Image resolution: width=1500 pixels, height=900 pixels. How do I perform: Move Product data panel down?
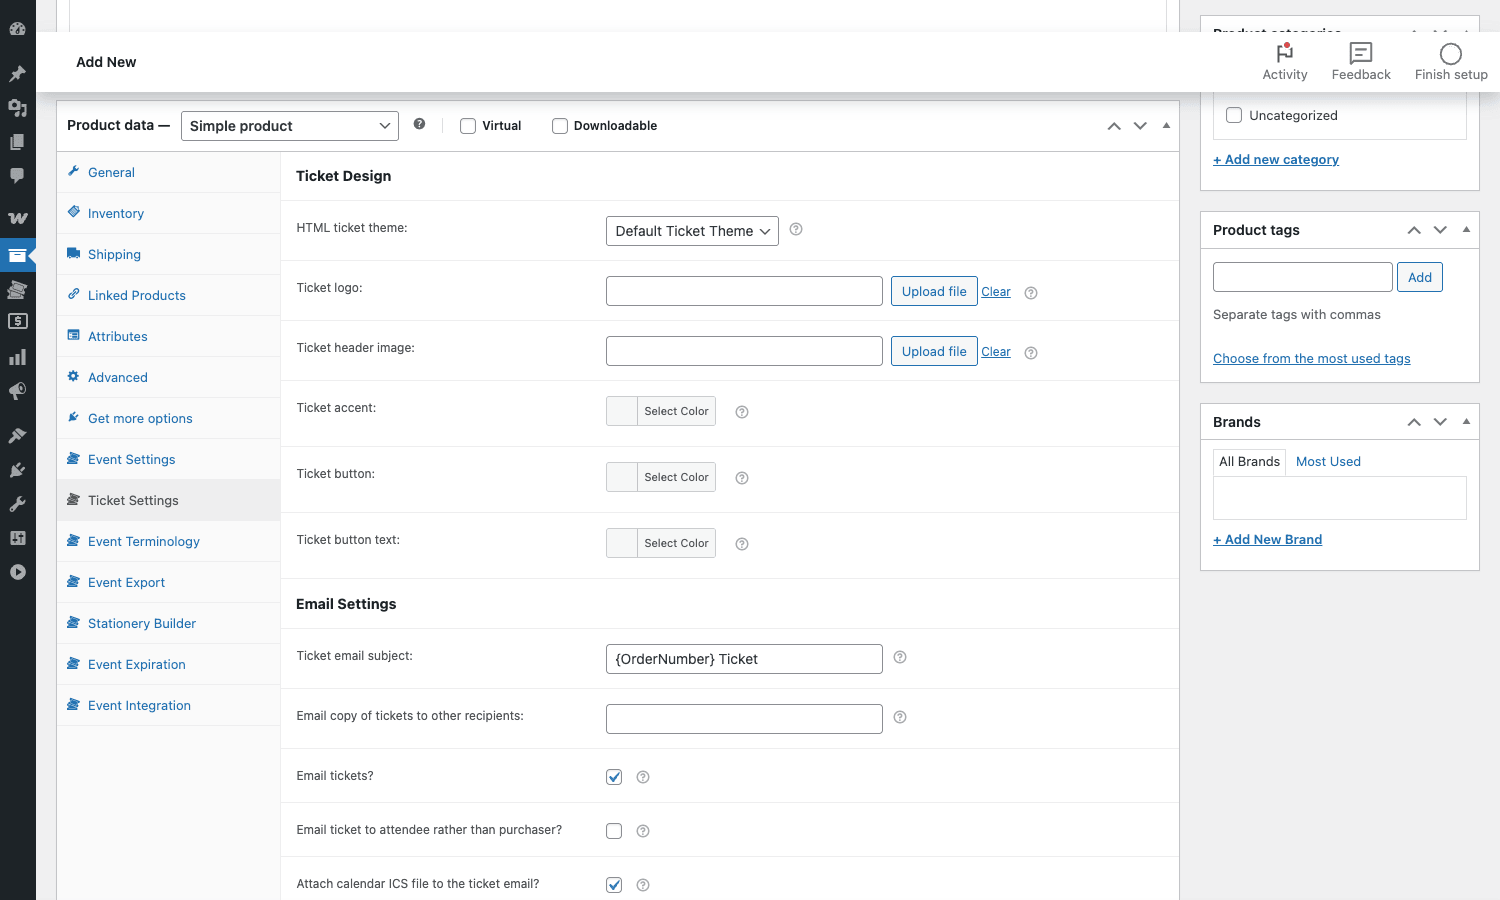[x=1140, y=126]
